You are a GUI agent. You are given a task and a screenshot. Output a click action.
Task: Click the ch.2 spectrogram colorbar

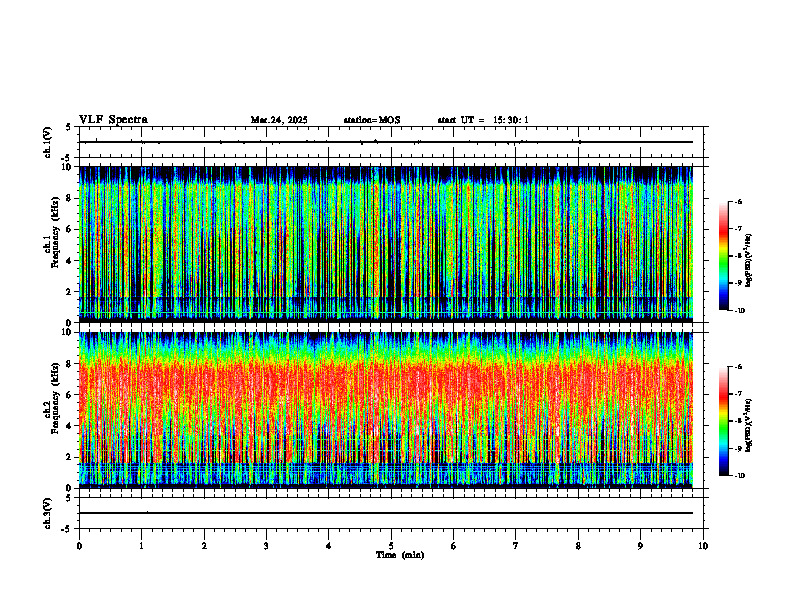(723, 421)
